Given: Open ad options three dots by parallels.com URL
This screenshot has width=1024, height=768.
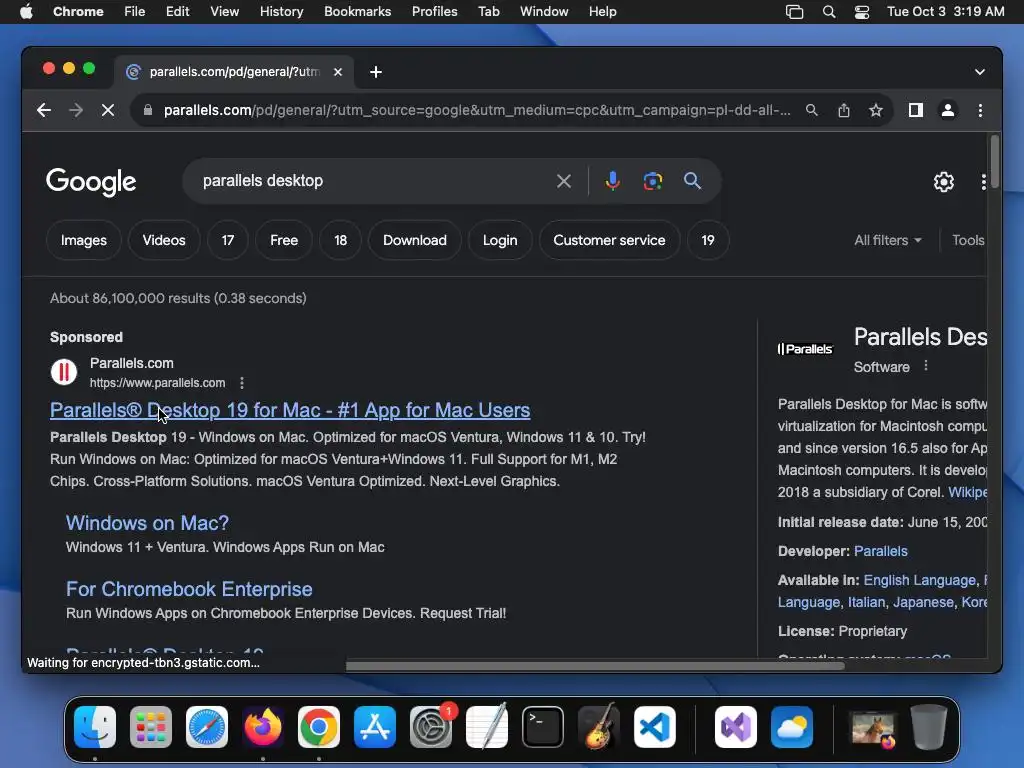Looking at the screenshot, I should 242,383.
